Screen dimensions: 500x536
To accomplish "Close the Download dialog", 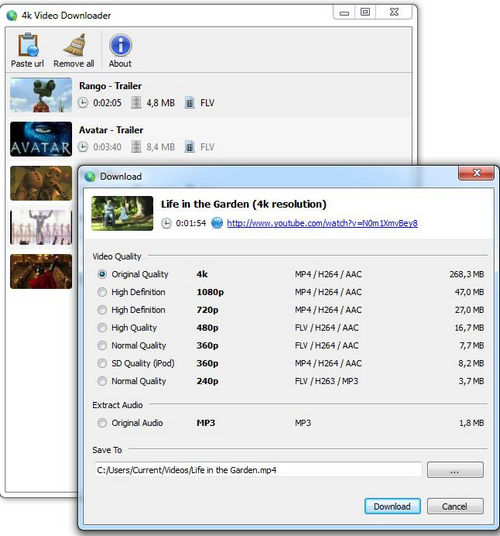I will coord(476,173).
